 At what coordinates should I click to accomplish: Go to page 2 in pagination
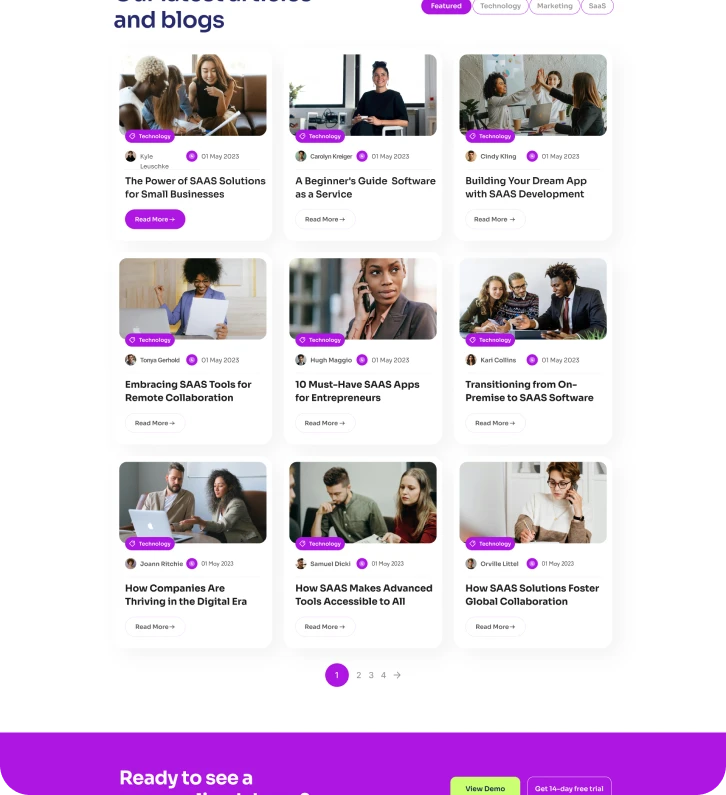[358, 675]
